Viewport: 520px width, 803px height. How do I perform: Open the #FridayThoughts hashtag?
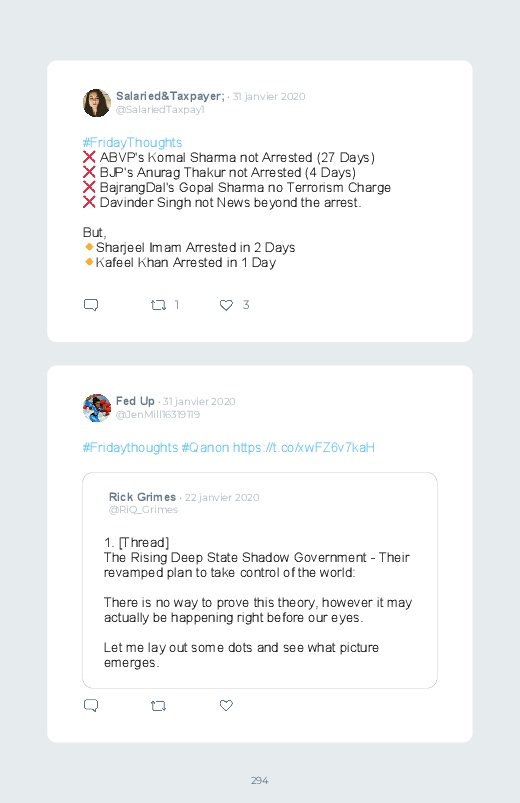pos(132,142)
